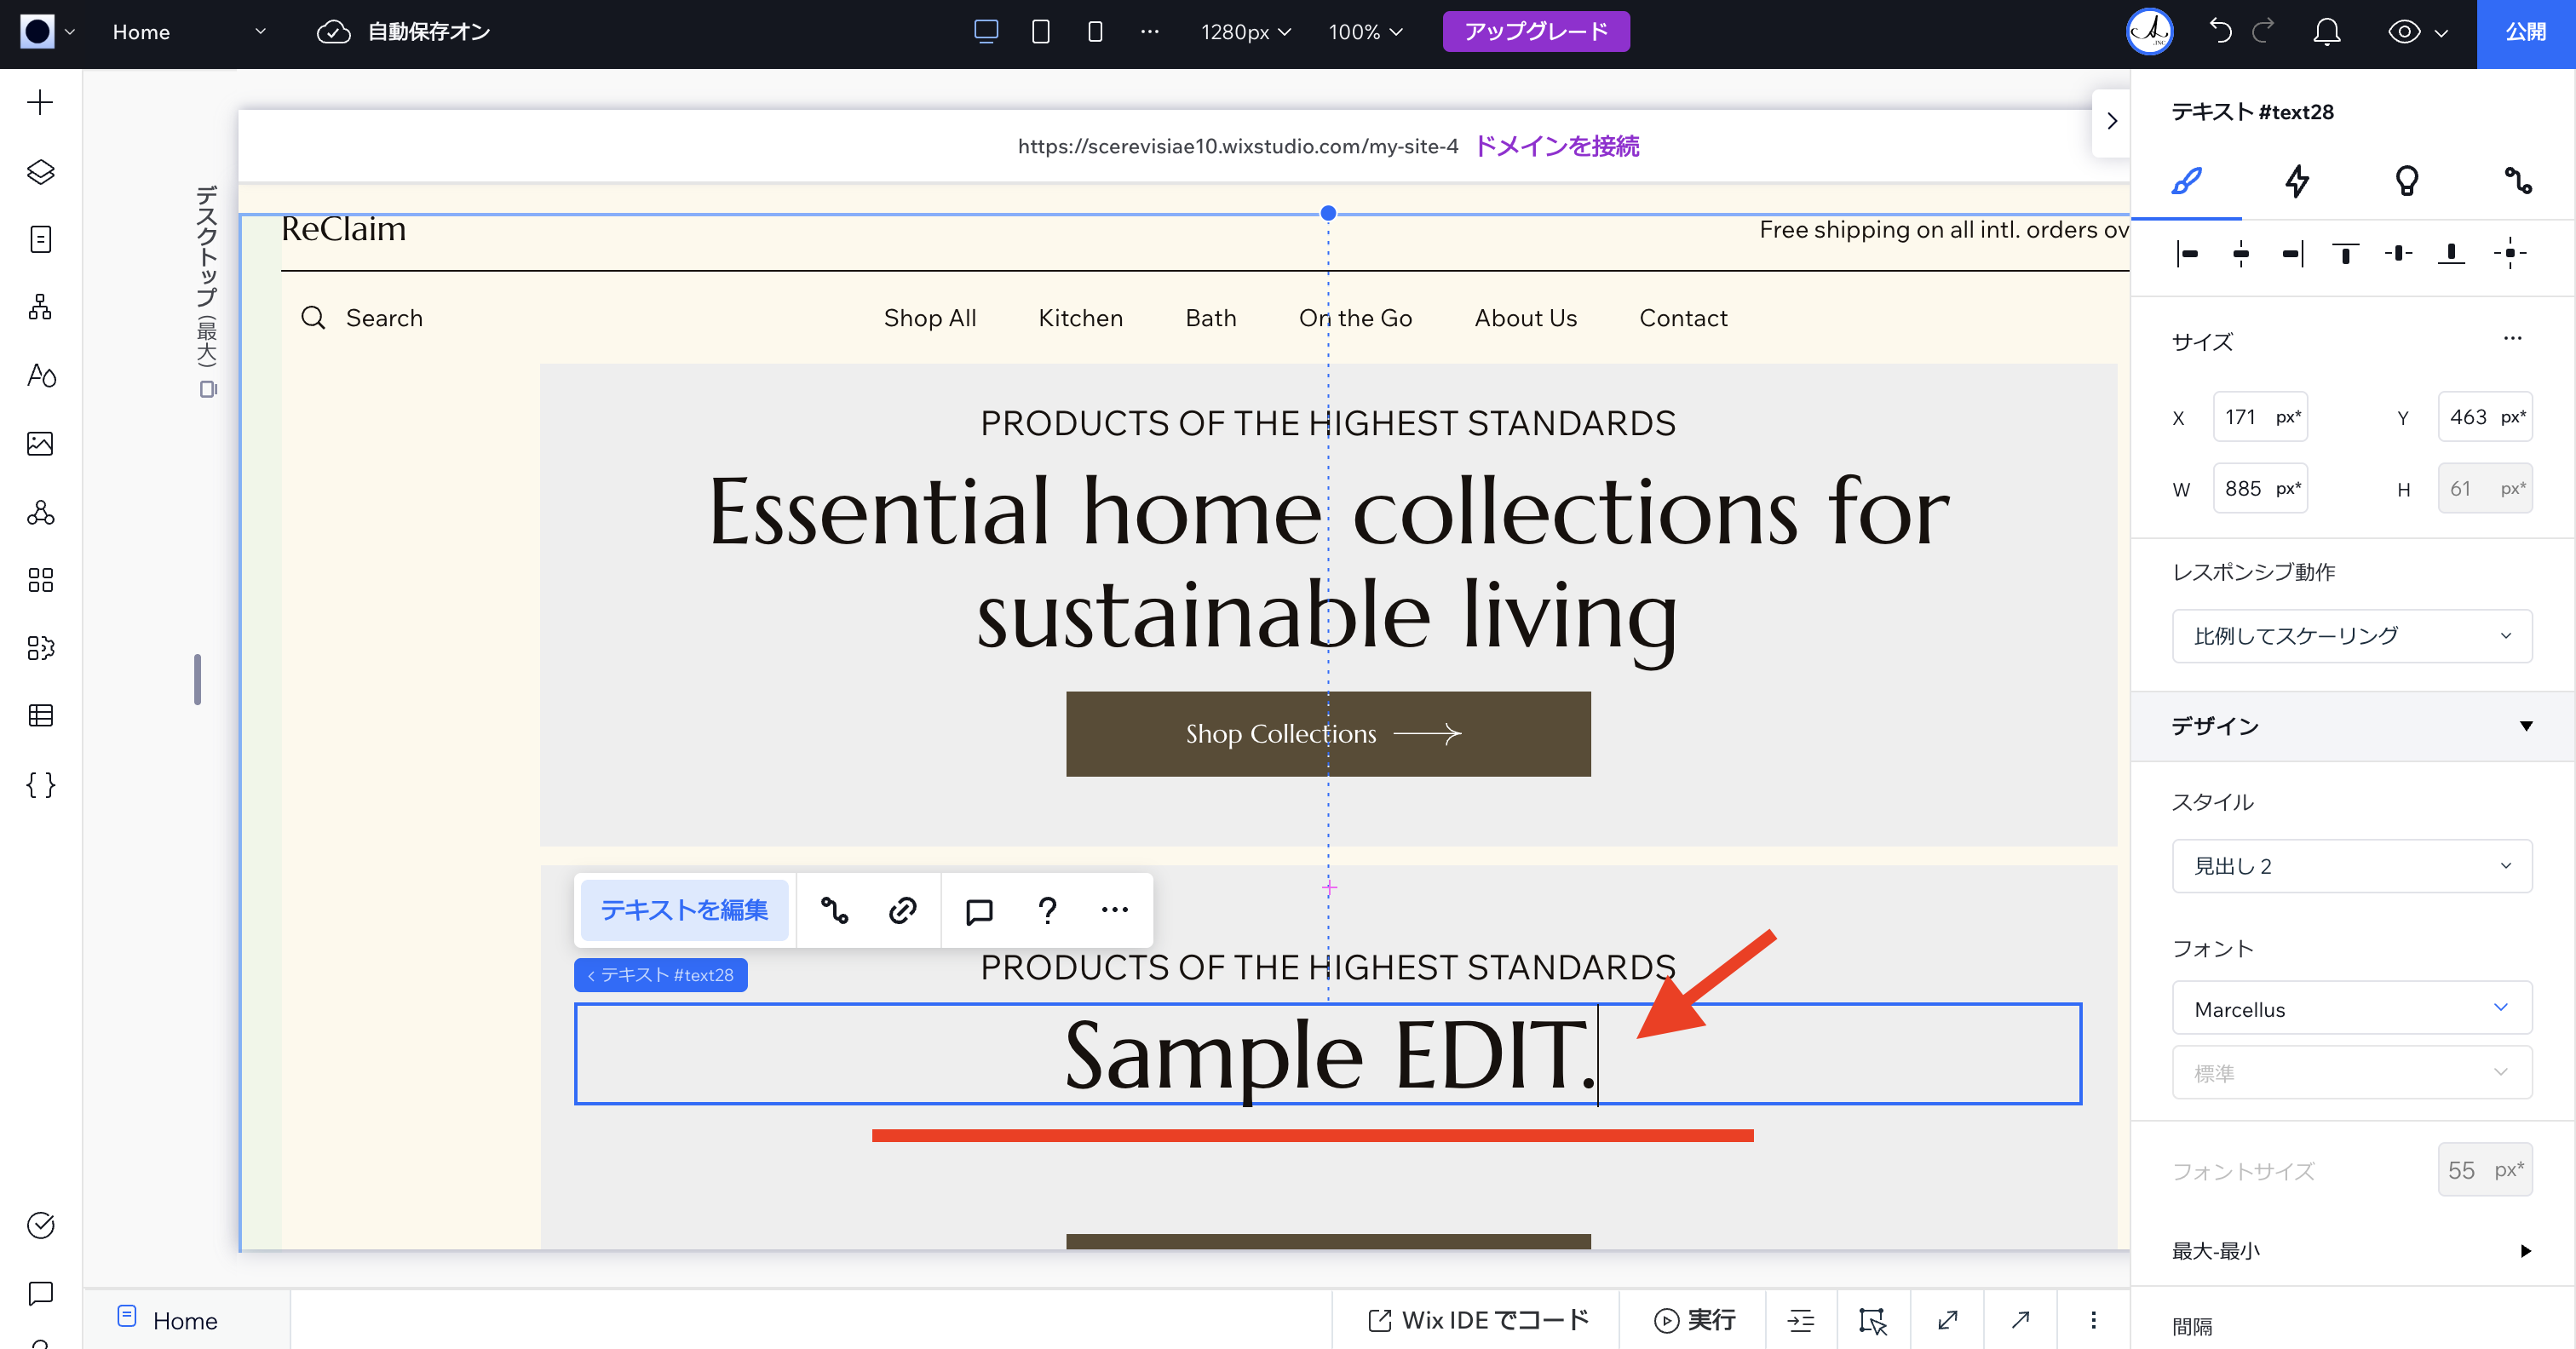Click the ドメインを接続 link
The height and width of the screenshot is (1349, 2576).
click(x=1557, y=147)
